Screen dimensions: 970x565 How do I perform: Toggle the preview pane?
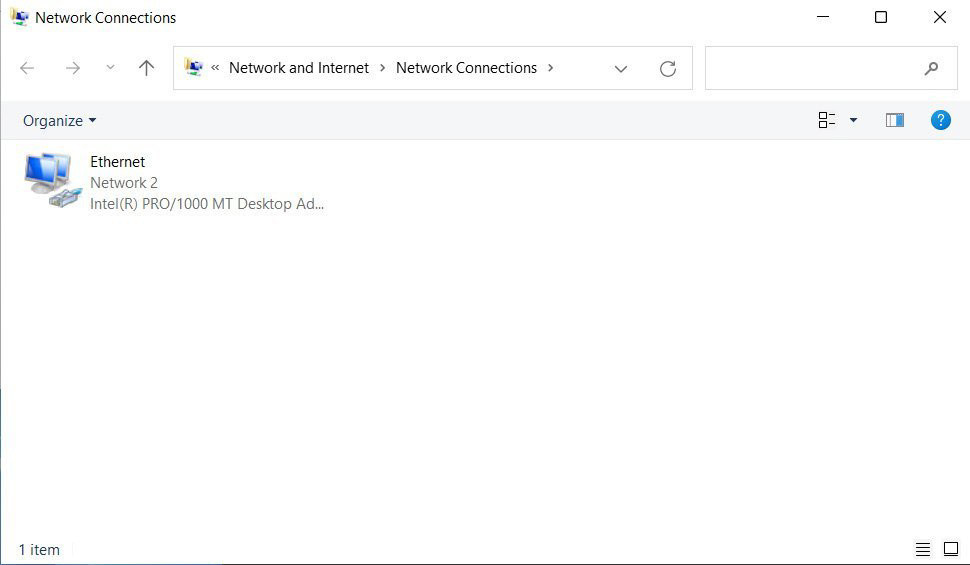pos(894,120)
